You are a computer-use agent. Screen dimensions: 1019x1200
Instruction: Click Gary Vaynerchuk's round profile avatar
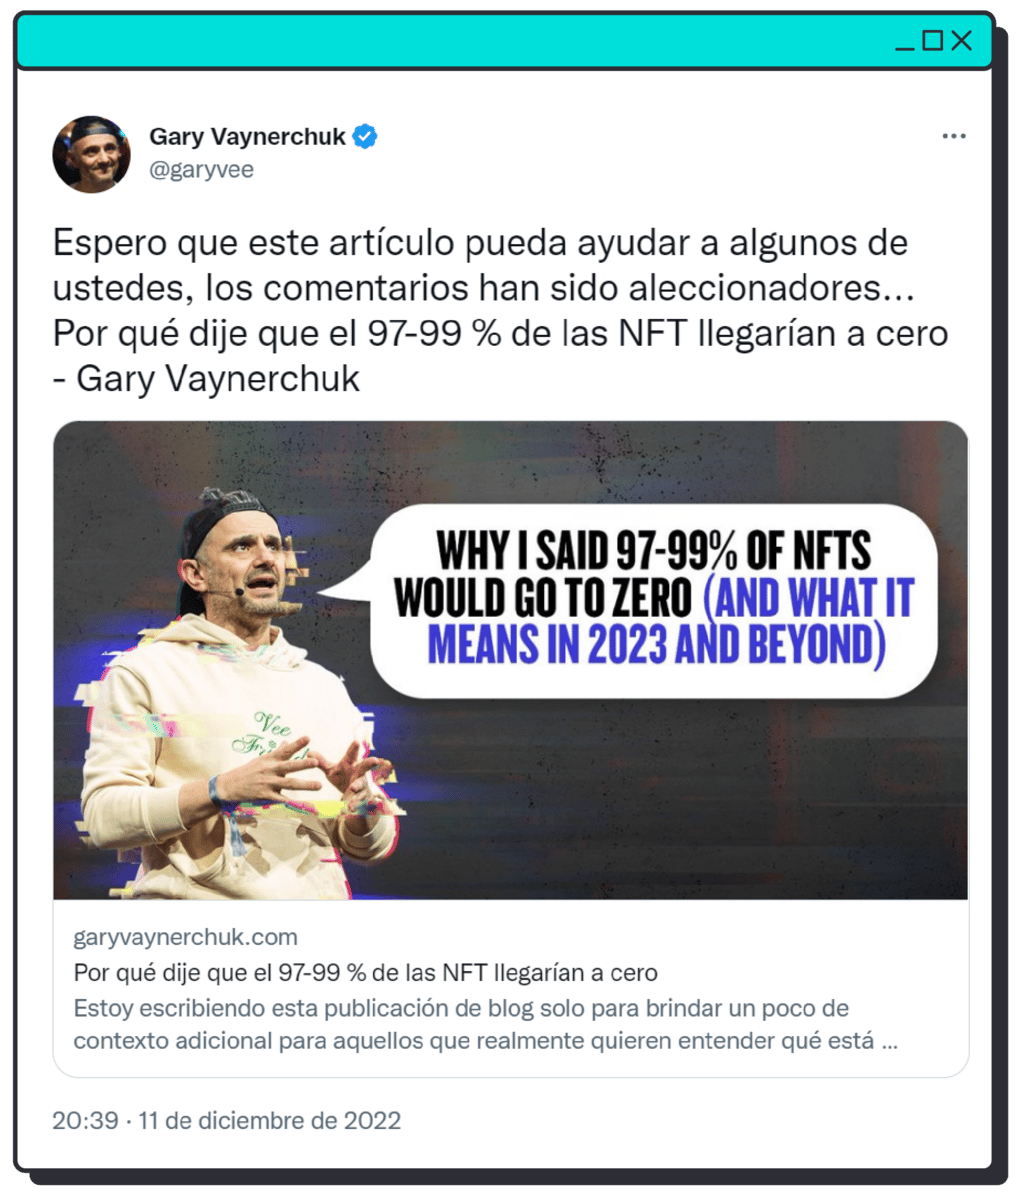91,153
